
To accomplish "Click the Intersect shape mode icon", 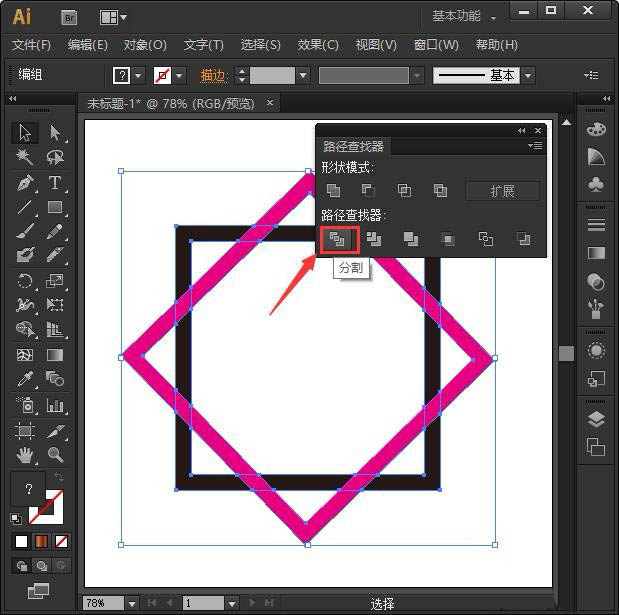I will pyautogui.click(x=404, y=191).
